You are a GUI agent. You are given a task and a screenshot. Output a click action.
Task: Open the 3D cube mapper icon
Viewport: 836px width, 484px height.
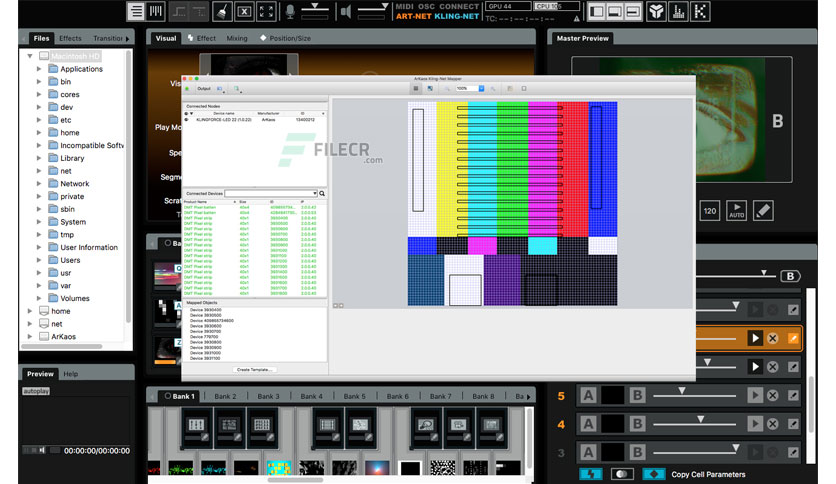pyautogui.click(x=656, y=11)
